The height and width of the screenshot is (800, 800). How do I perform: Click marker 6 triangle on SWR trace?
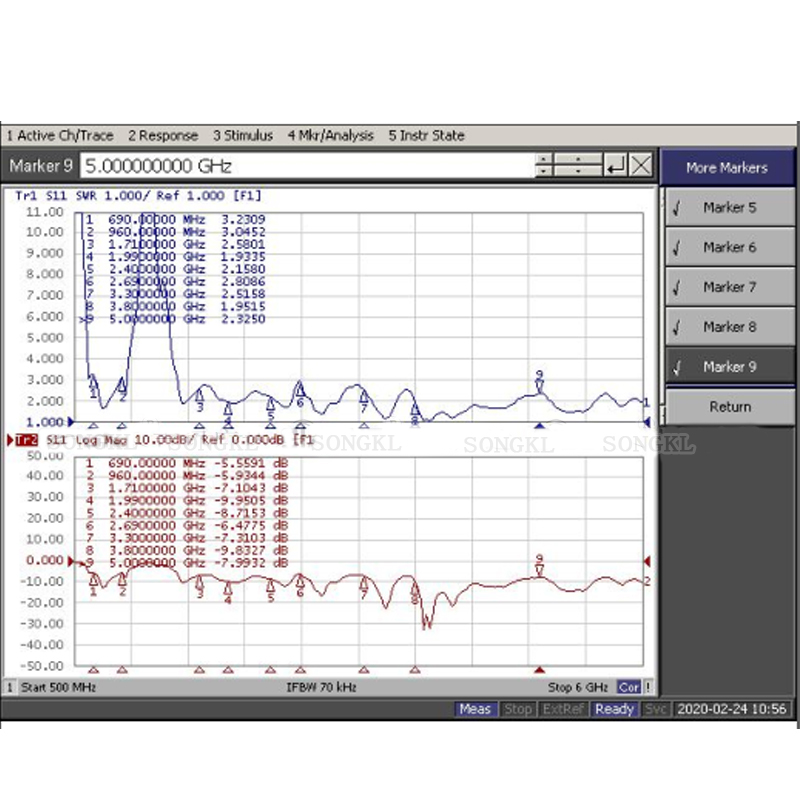[x=300, y=389]
